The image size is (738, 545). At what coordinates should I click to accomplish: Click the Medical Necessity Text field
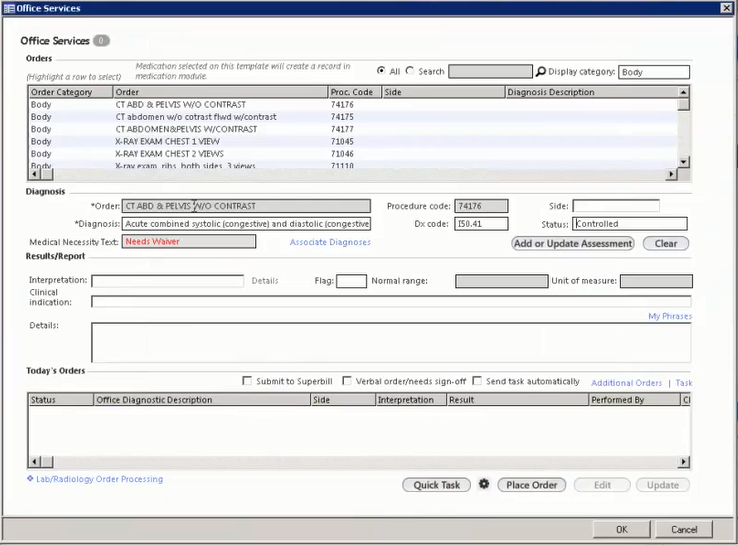(189, 241)
